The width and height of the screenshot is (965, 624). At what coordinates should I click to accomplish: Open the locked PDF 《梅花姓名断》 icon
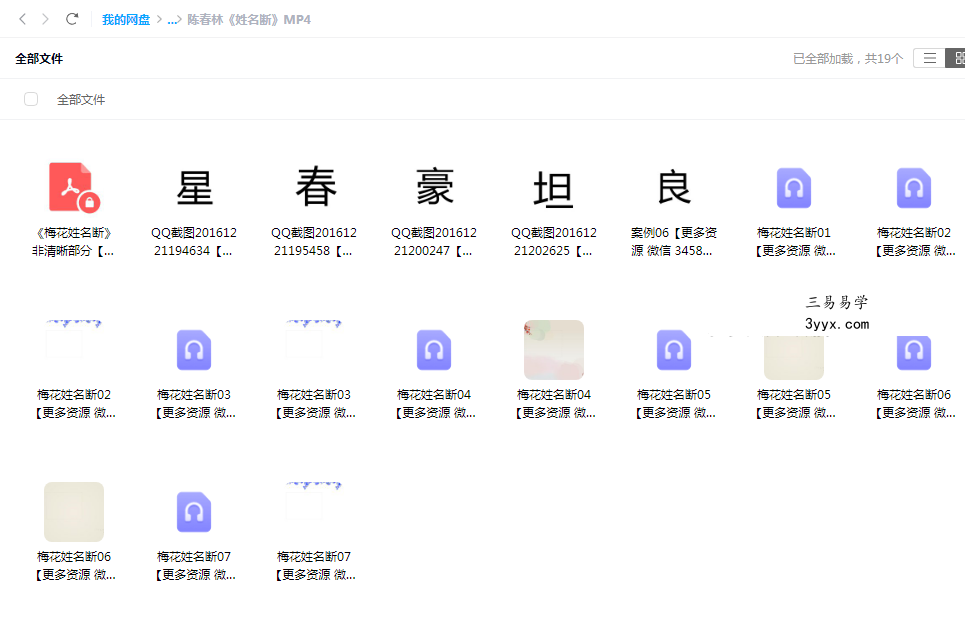74,188
